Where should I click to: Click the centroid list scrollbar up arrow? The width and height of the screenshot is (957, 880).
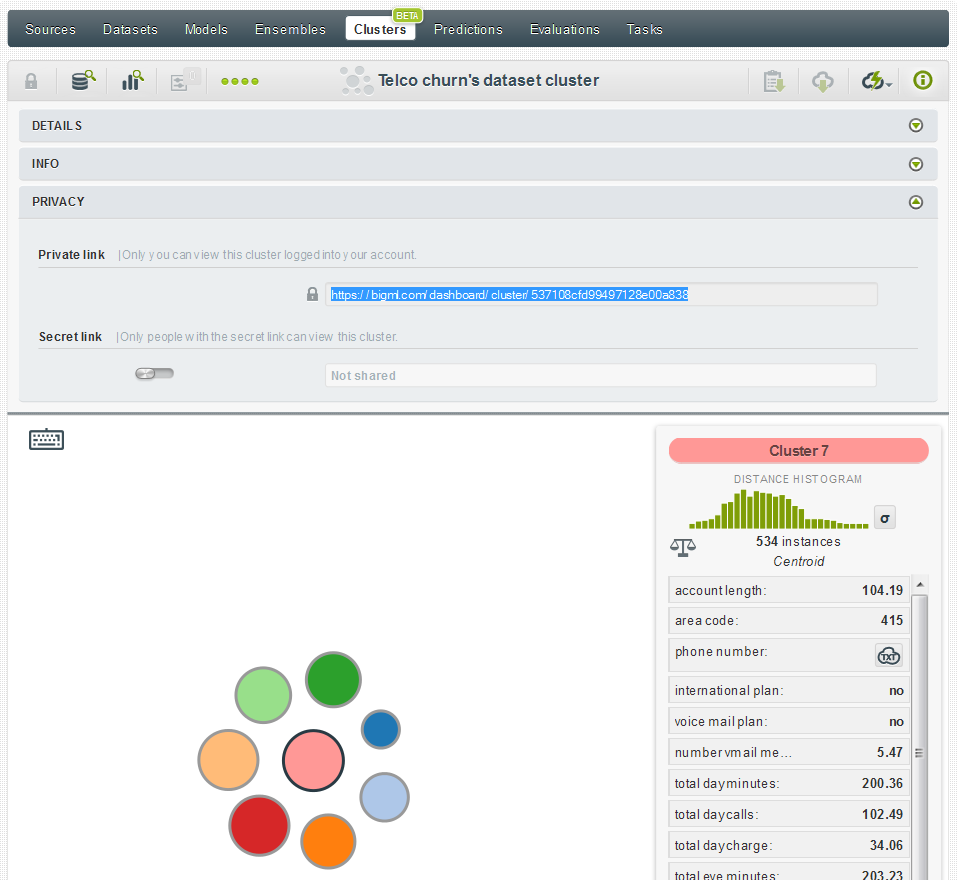[x=920, y=584]
